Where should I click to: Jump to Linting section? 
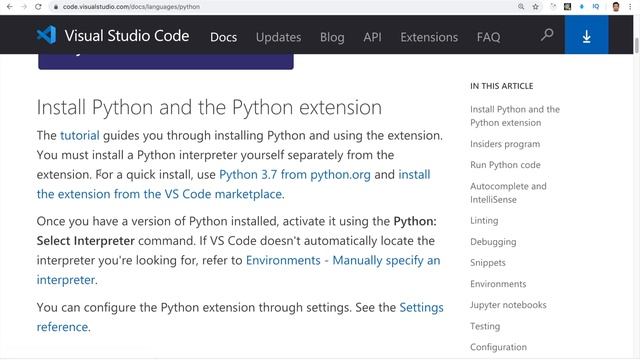484,220
